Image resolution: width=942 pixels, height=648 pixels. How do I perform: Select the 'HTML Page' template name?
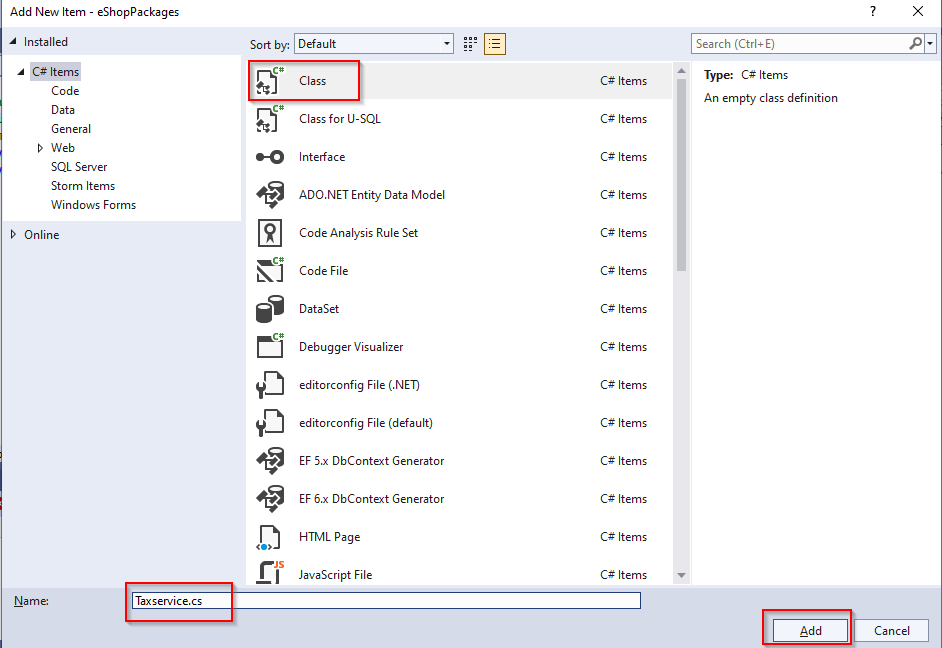329,537
